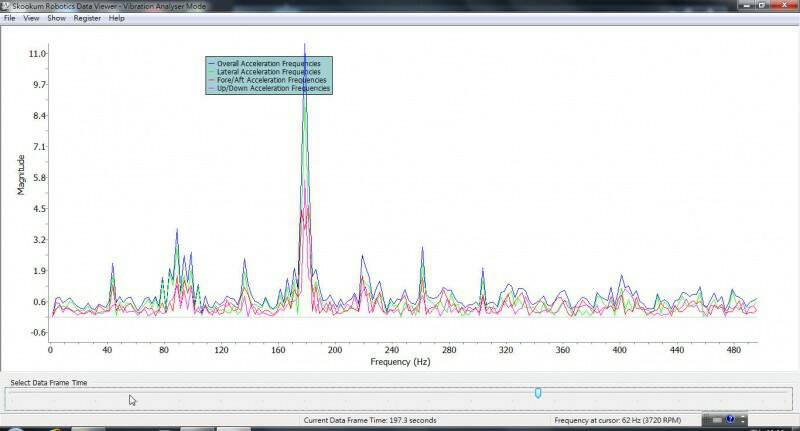The image size is (800, 431).
Task: Click the Skookum Robotics title bar icon
Action: 6,6
